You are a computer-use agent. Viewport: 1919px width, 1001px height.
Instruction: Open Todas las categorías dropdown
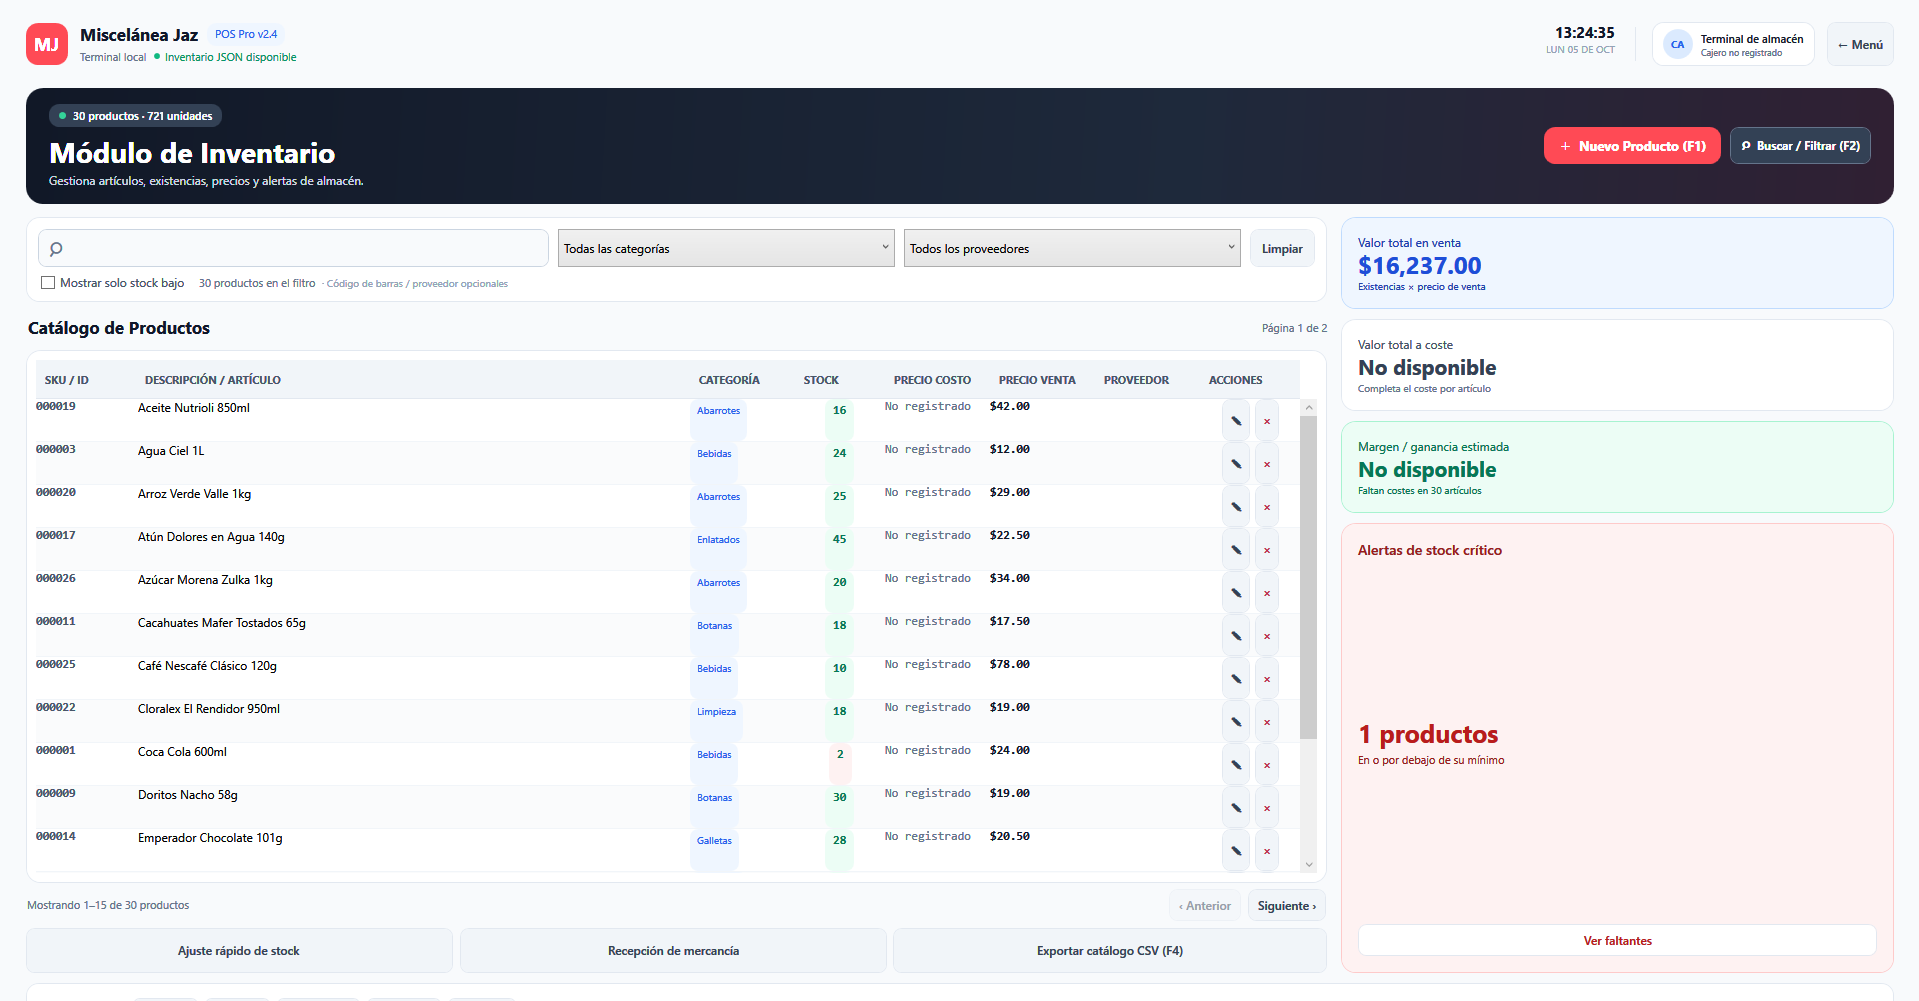point(726,248)
